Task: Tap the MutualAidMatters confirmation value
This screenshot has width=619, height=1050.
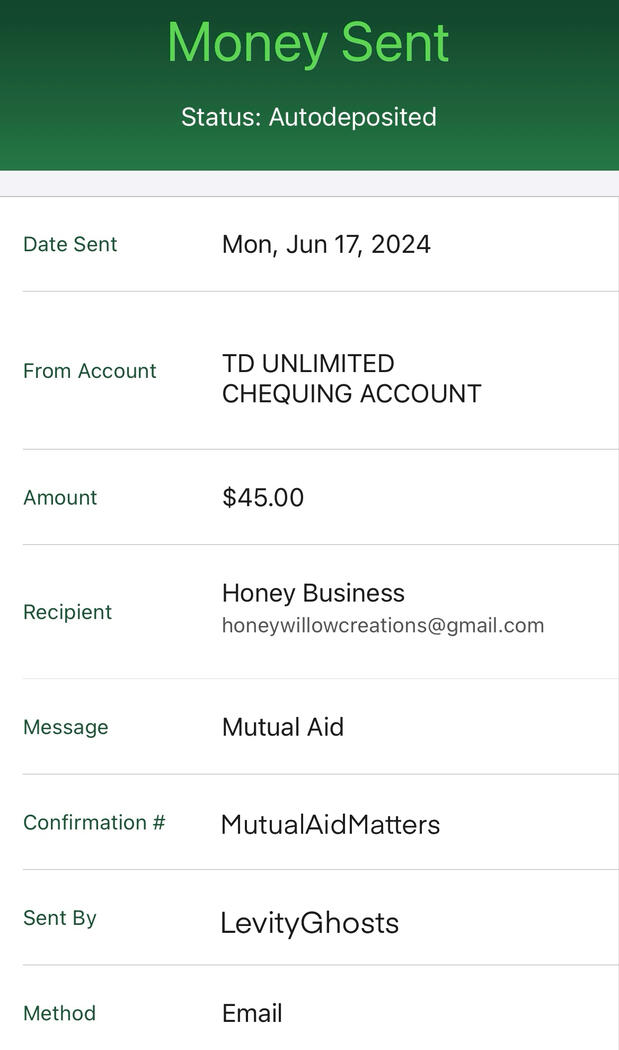Action: coord(330,824)
